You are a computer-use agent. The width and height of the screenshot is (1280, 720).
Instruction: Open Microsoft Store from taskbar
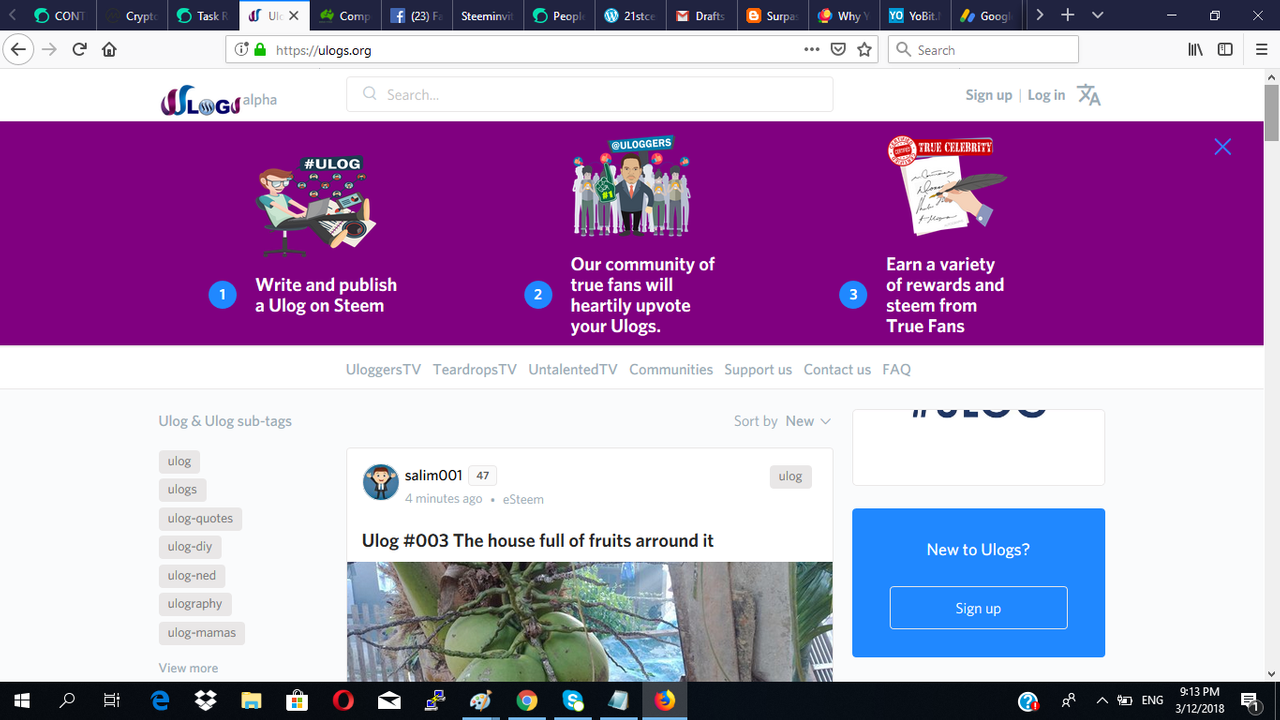tap(296, 700)
